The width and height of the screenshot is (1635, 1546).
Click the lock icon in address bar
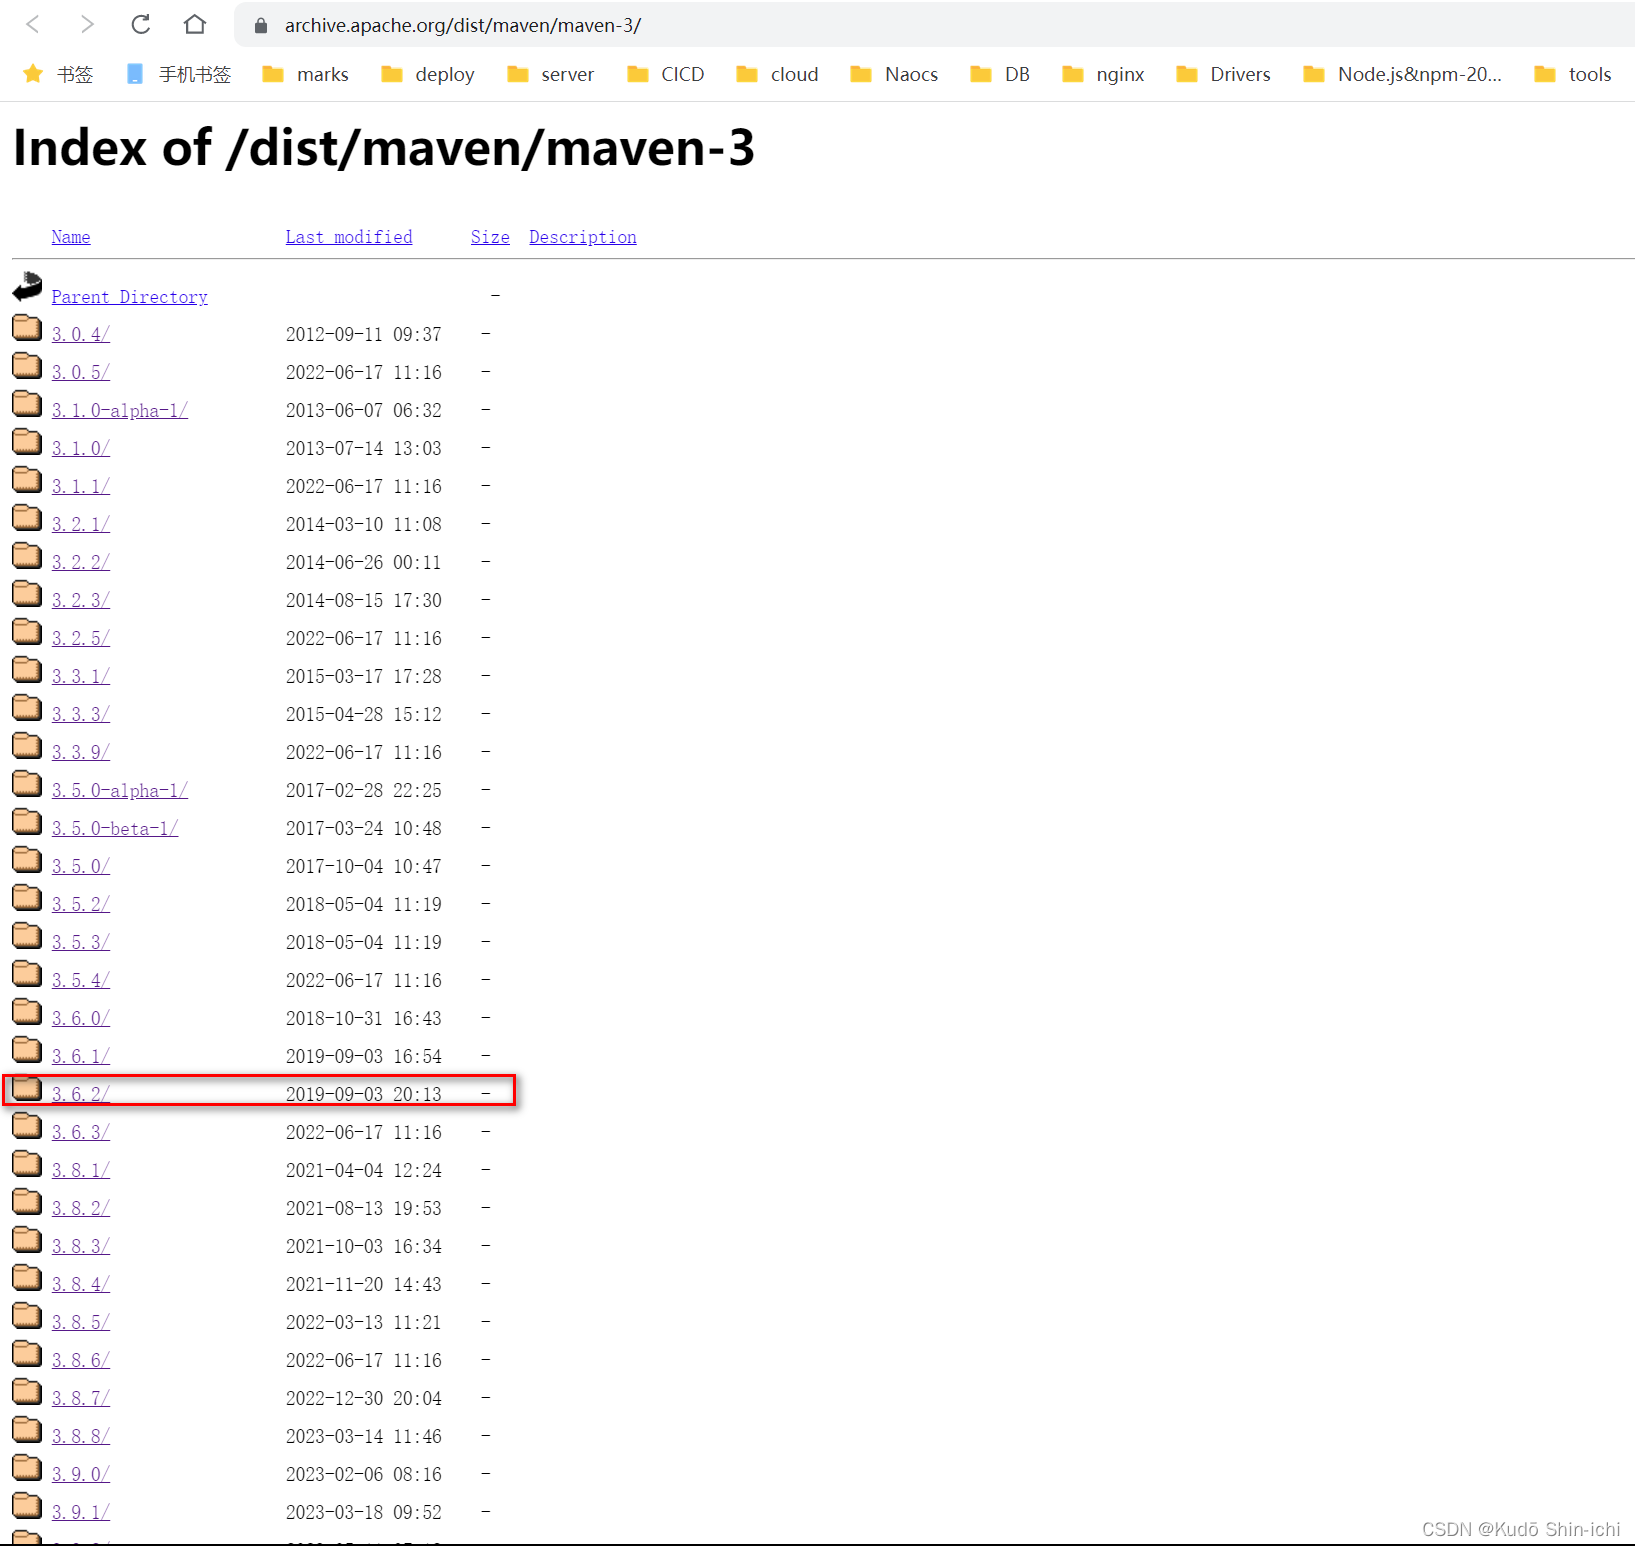pos(261,26)
